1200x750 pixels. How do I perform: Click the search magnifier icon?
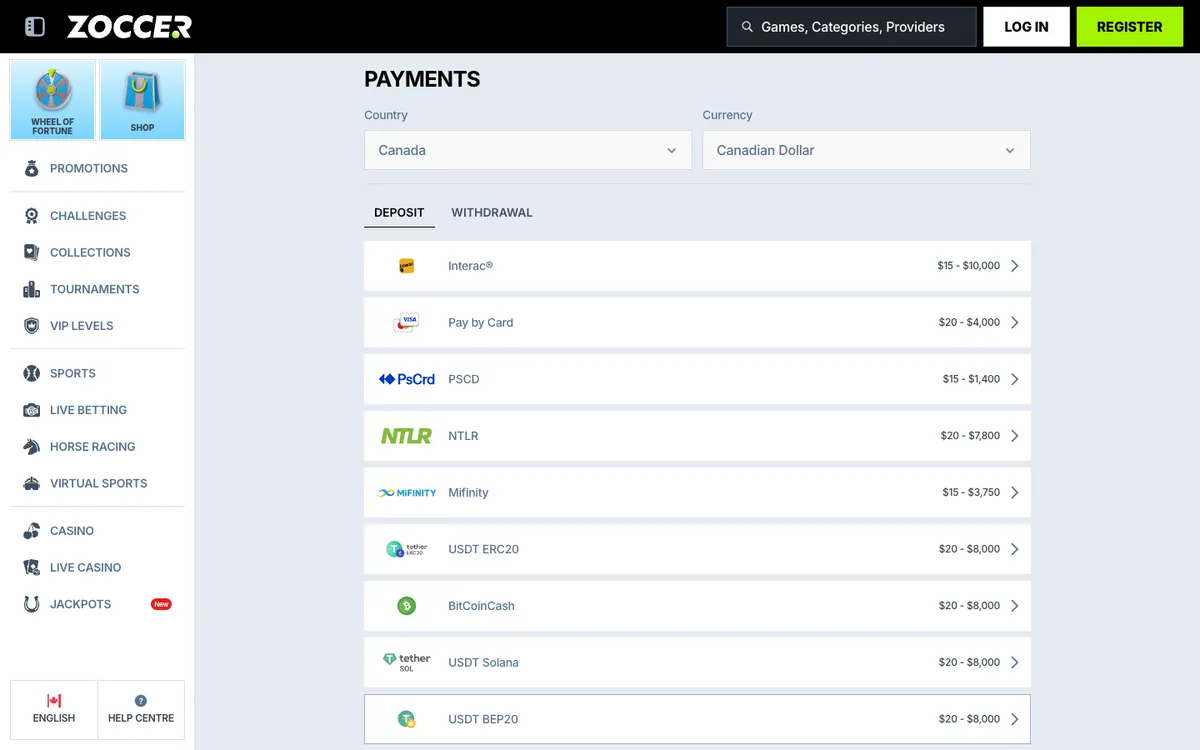(747, 27)
